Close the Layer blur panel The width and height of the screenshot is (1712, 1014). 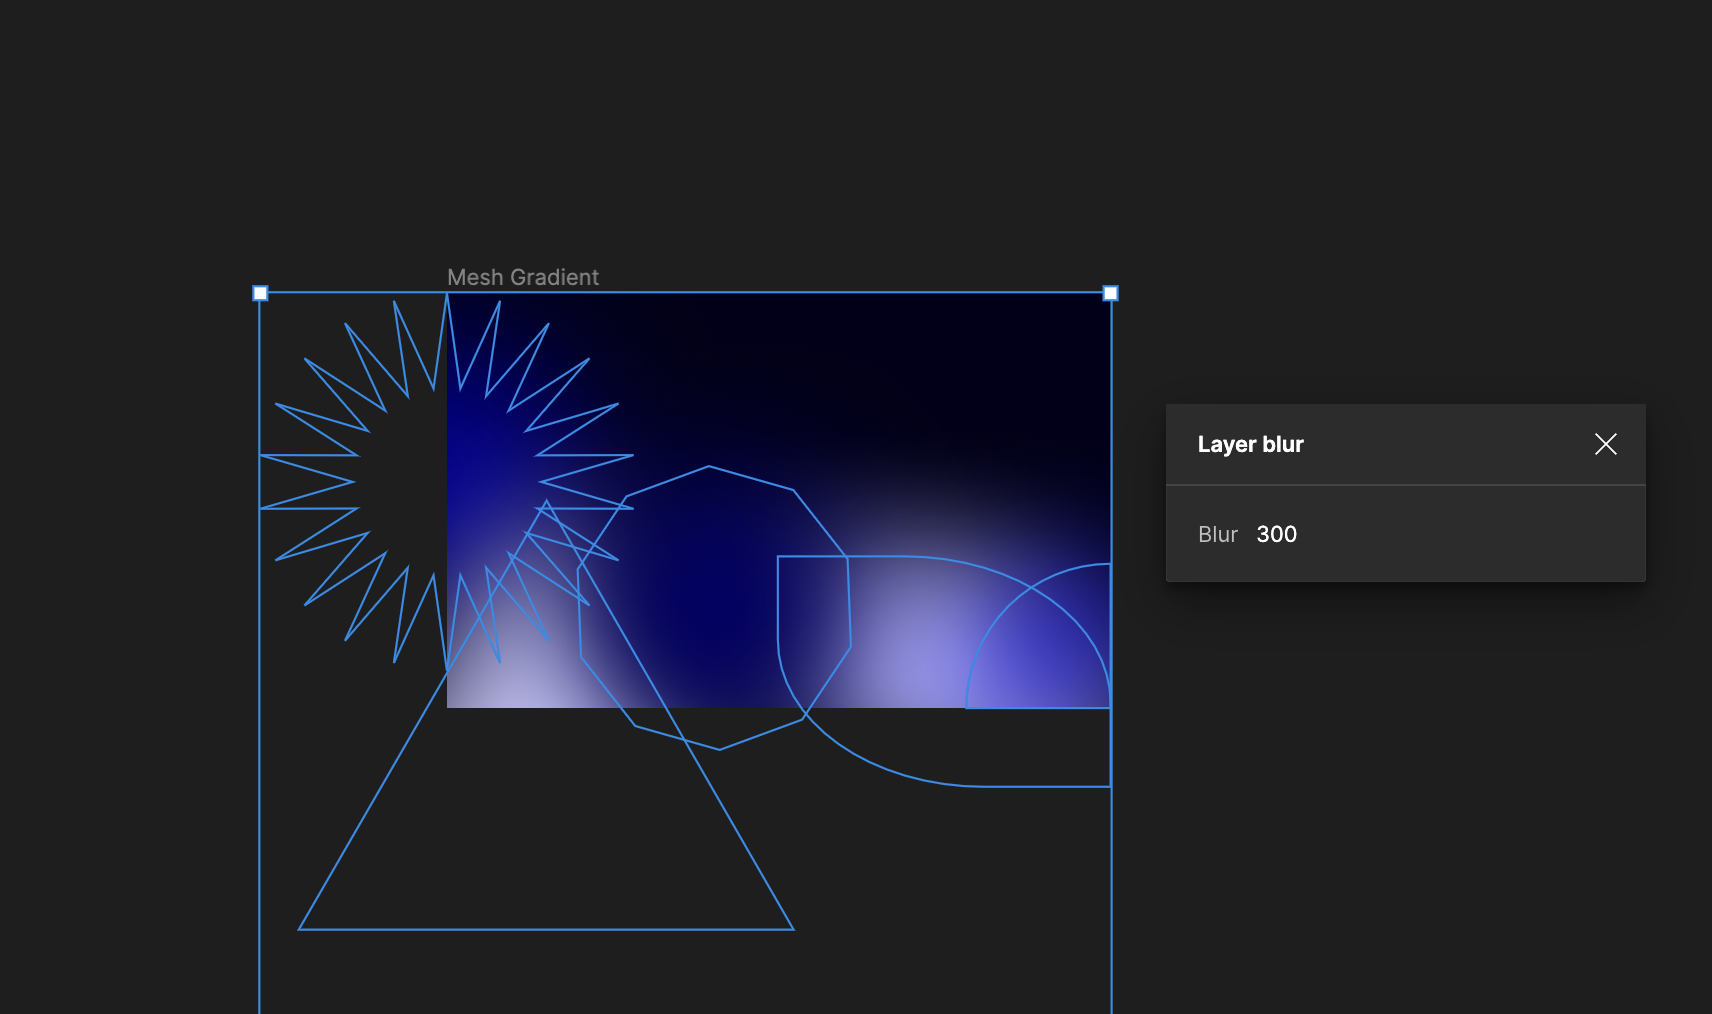[1605, 444]
